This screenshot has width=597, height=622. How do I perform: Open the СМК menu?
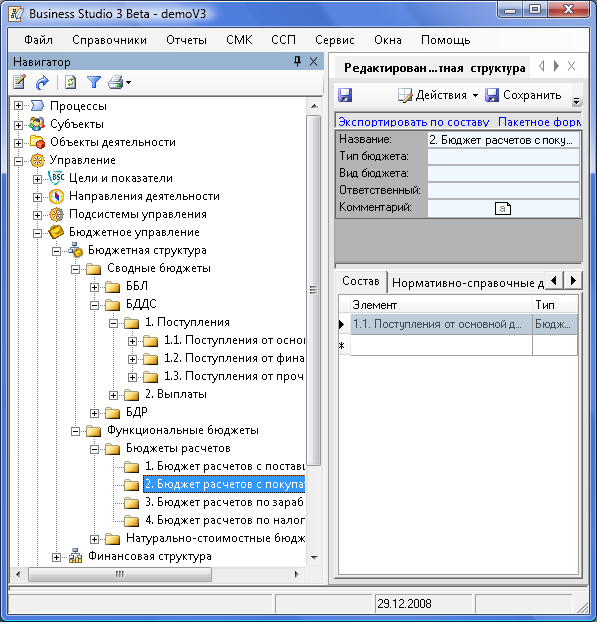(x=239, y=40)
